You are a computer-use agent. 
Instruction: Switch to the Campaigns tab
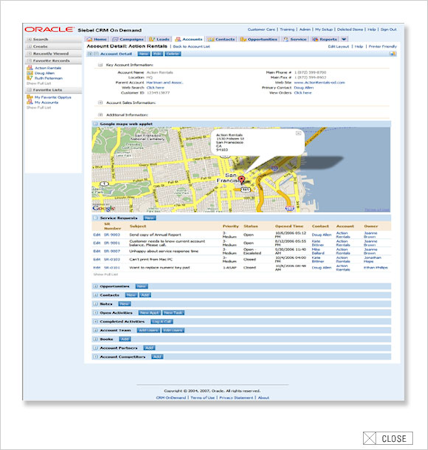point(128,39)
